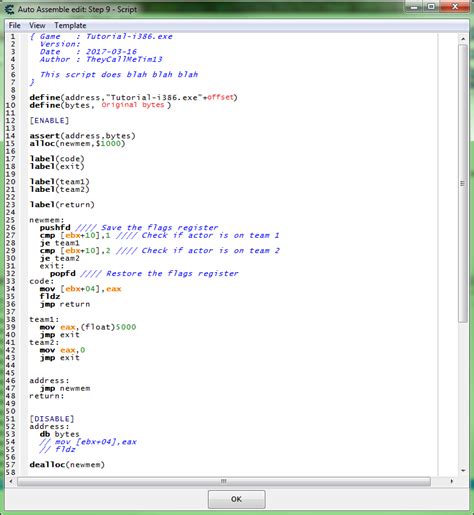
Task: Close the Auto Assemble window
Action: (455, 7)
